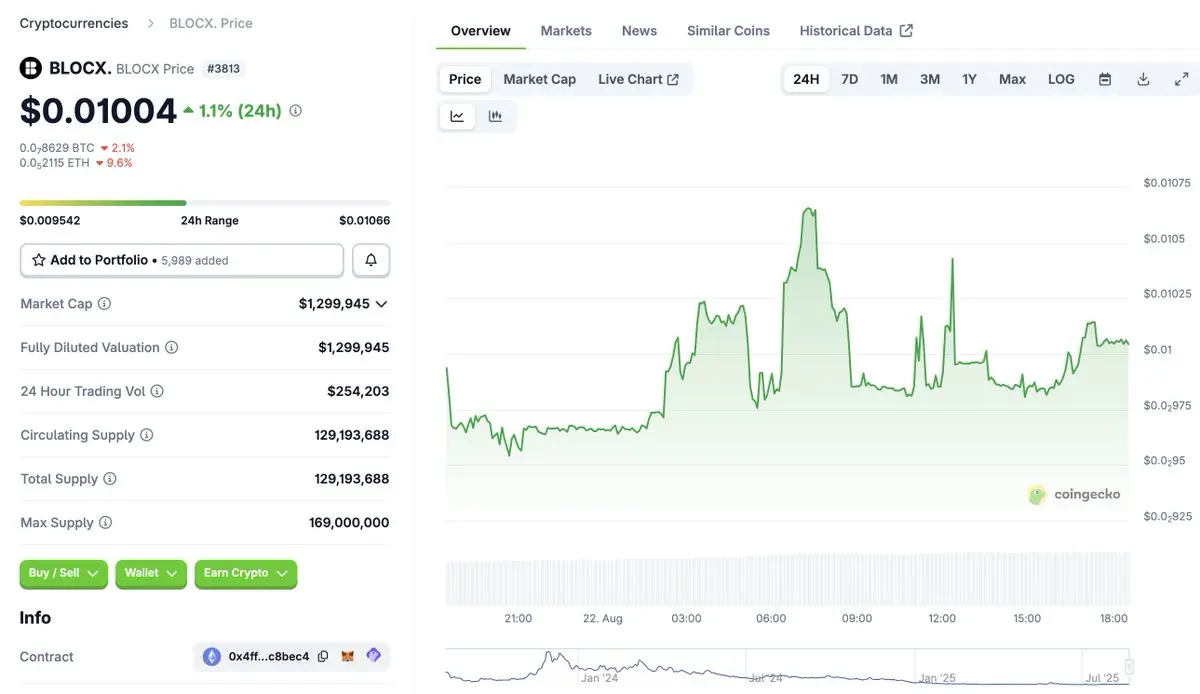Click the 24h high value $0.01066

365,221
